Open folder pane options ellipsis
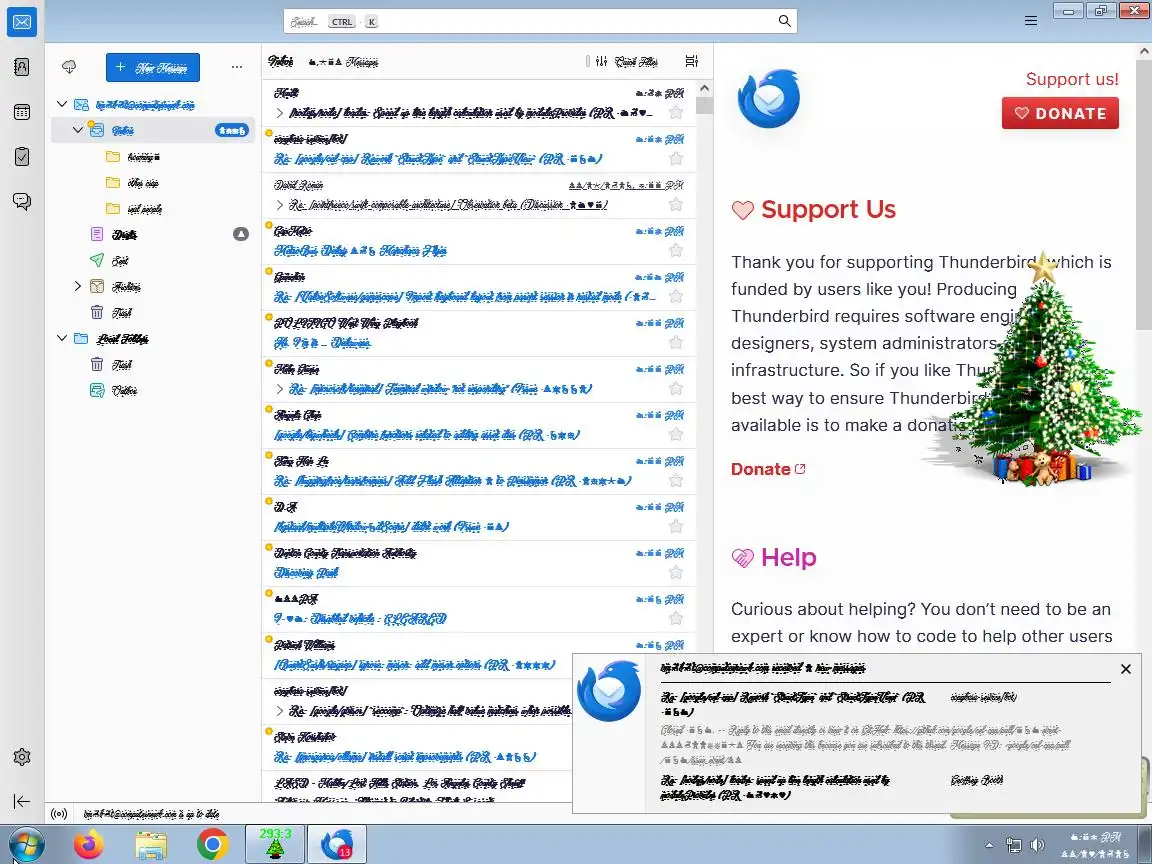This screenshot has width=1152, height=864. [237, 67]
